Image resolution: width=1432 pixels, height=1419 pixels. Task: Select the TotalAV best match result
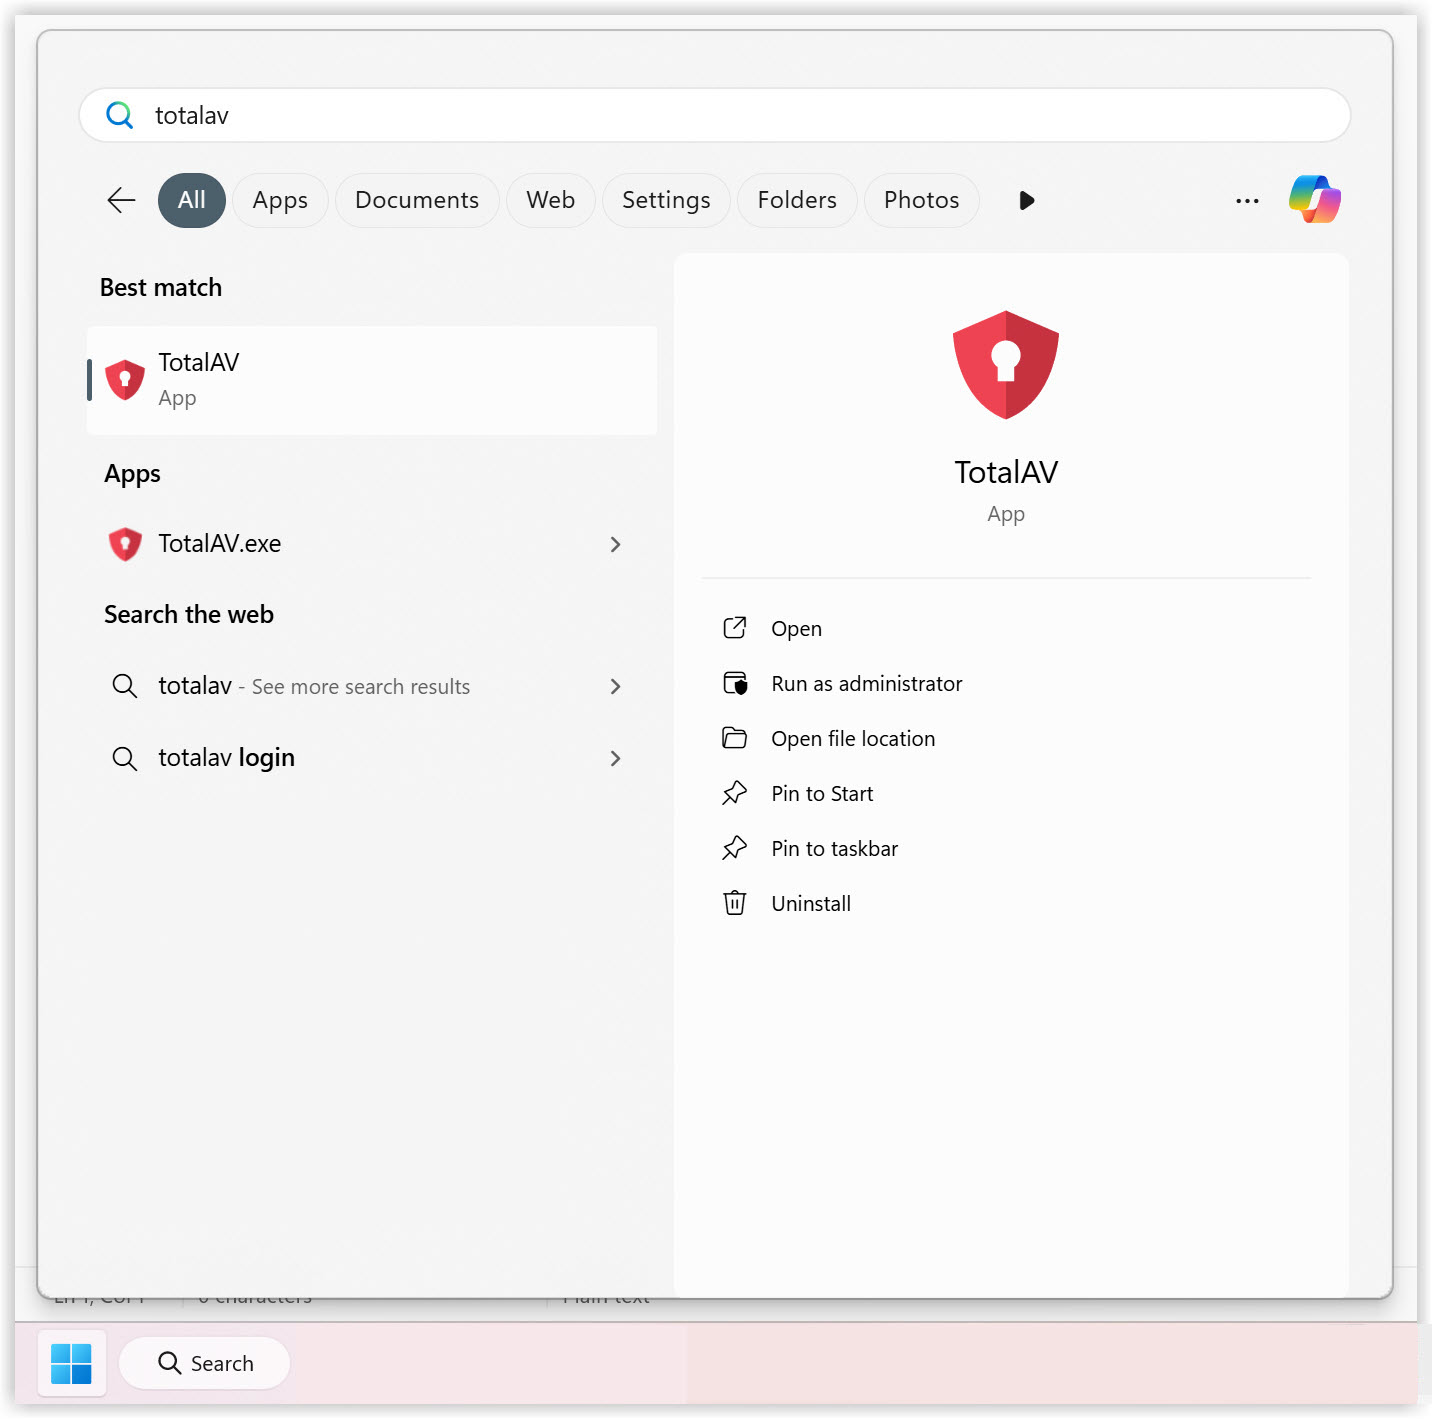(x=371, y=380)
